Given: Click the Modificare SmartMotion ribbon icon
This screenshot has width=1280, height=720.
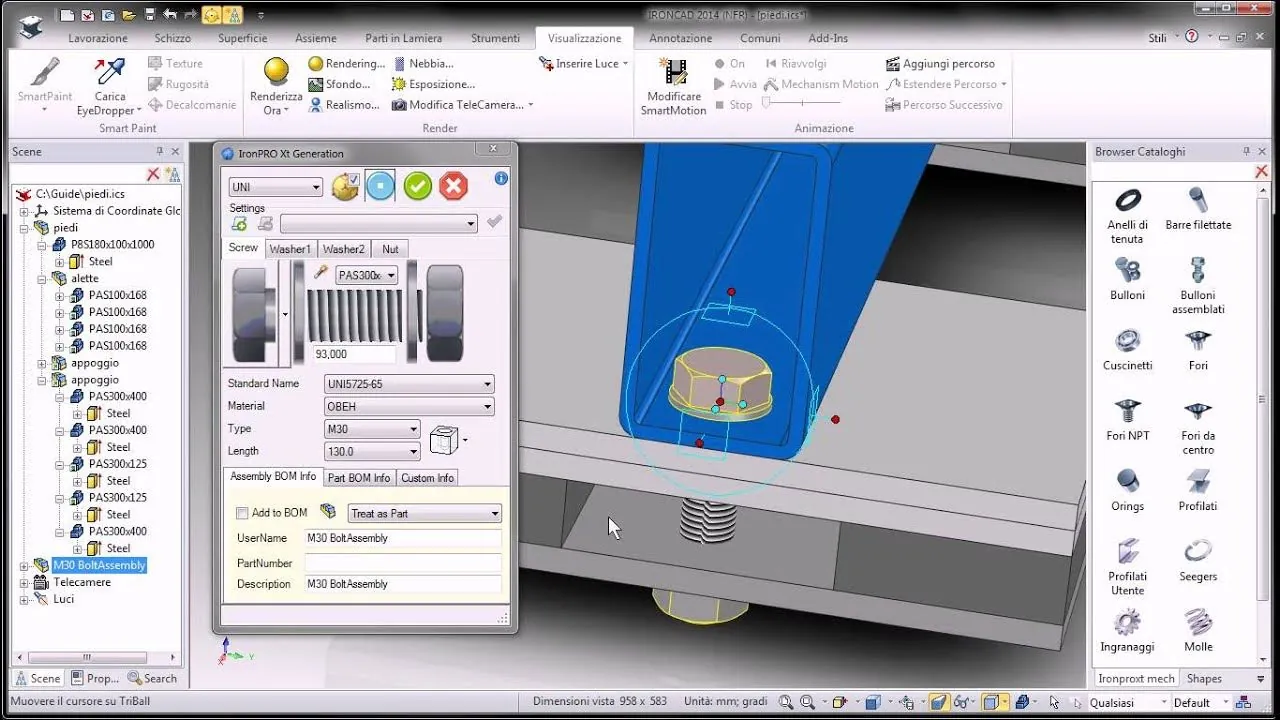Looking at the screenshot, I should point(673,86).
